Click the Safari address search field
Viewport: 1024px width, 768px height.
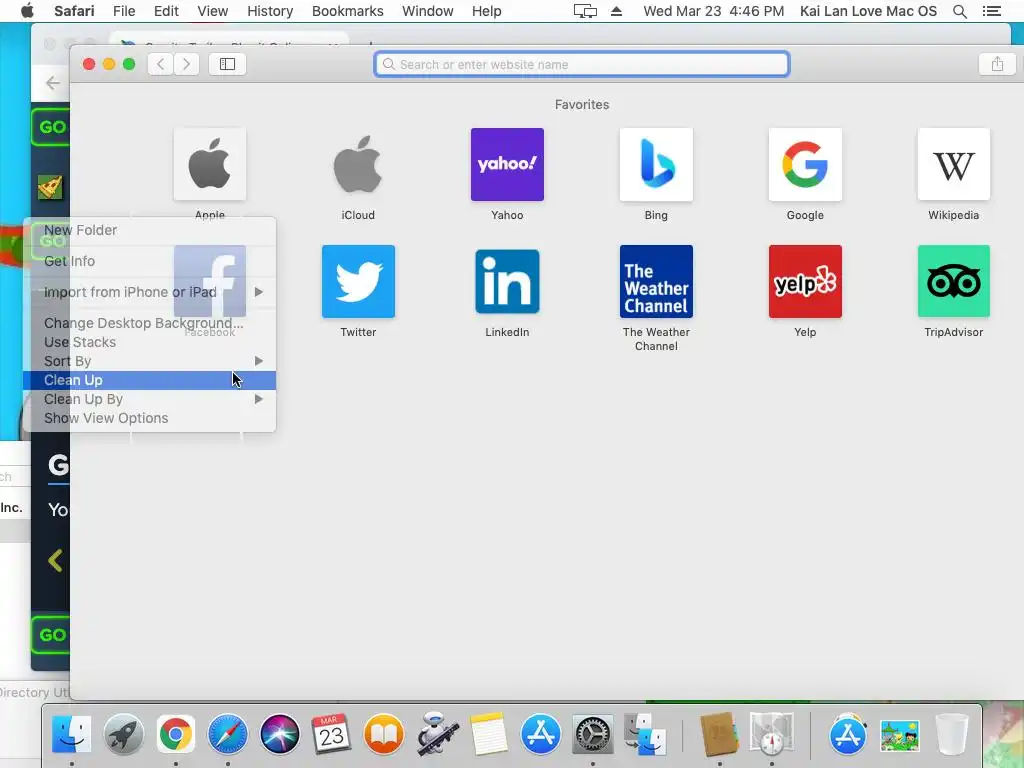pyautogui.click(x=582, y=64)
